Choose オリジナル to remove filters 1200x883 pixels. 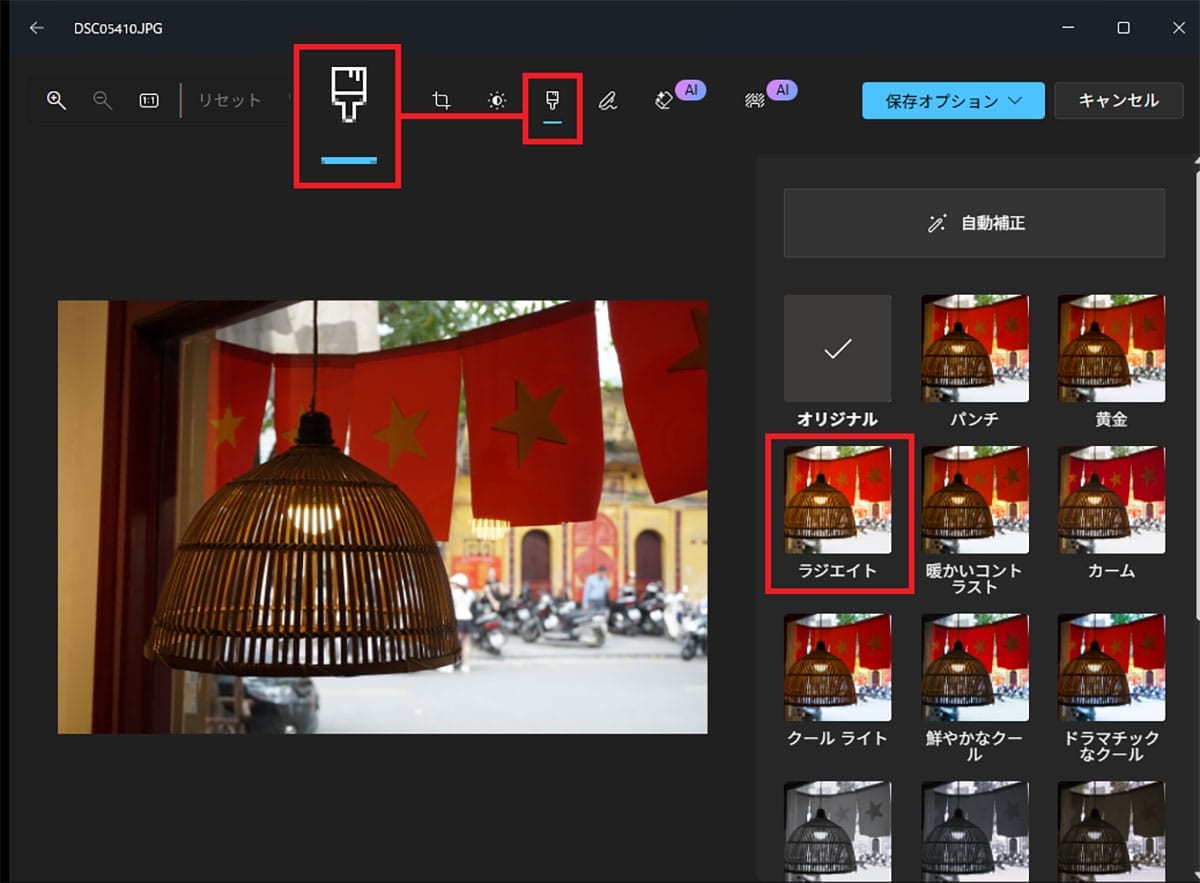(838, 348)
